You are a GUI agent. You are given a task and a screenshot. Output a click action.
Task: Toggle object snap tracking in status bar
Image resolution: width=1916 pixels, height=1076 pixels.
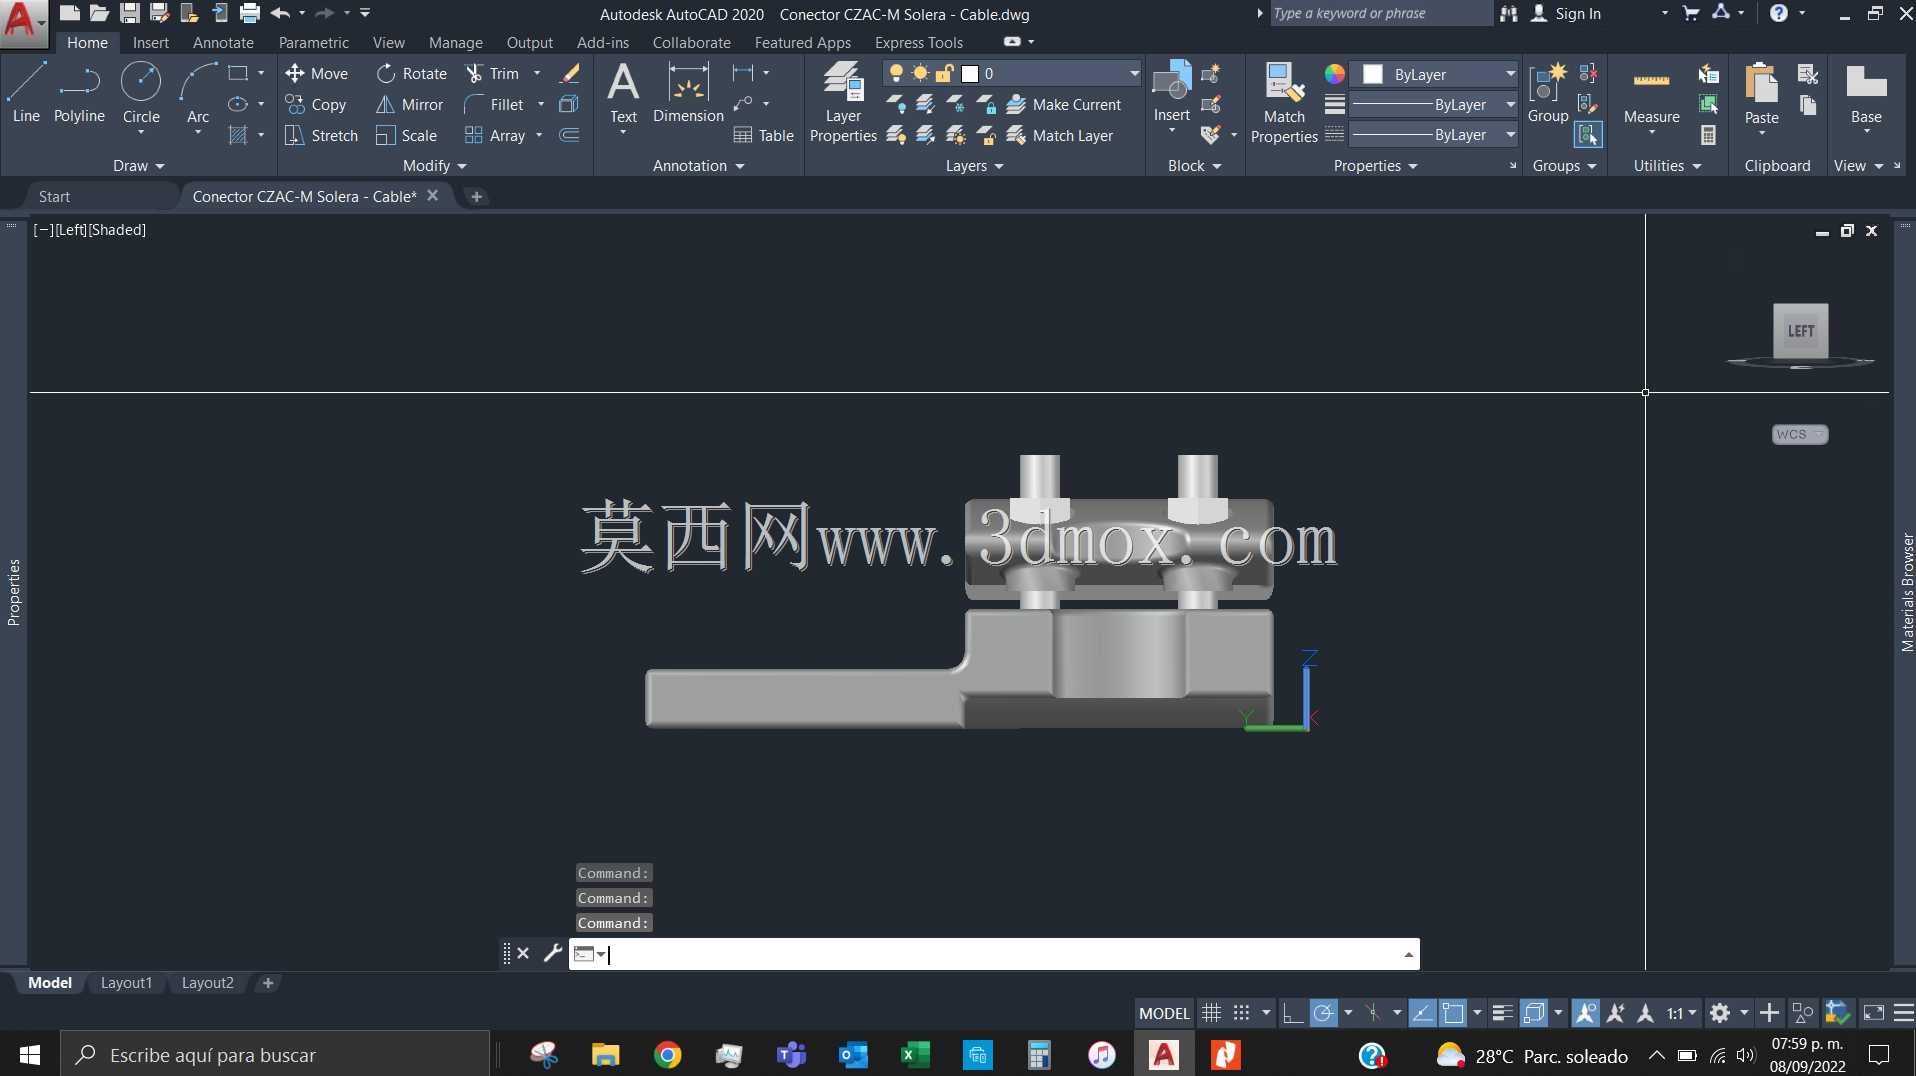point(1422,1013)
